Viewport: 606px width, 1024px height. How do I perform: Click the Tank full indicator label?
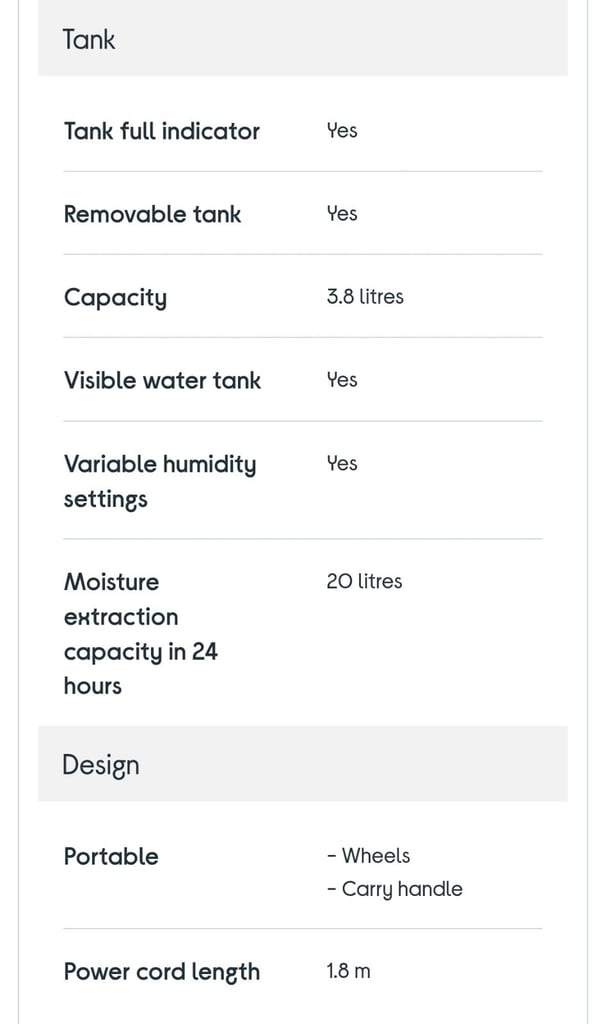pyautogui.click(x=161, y=131)
